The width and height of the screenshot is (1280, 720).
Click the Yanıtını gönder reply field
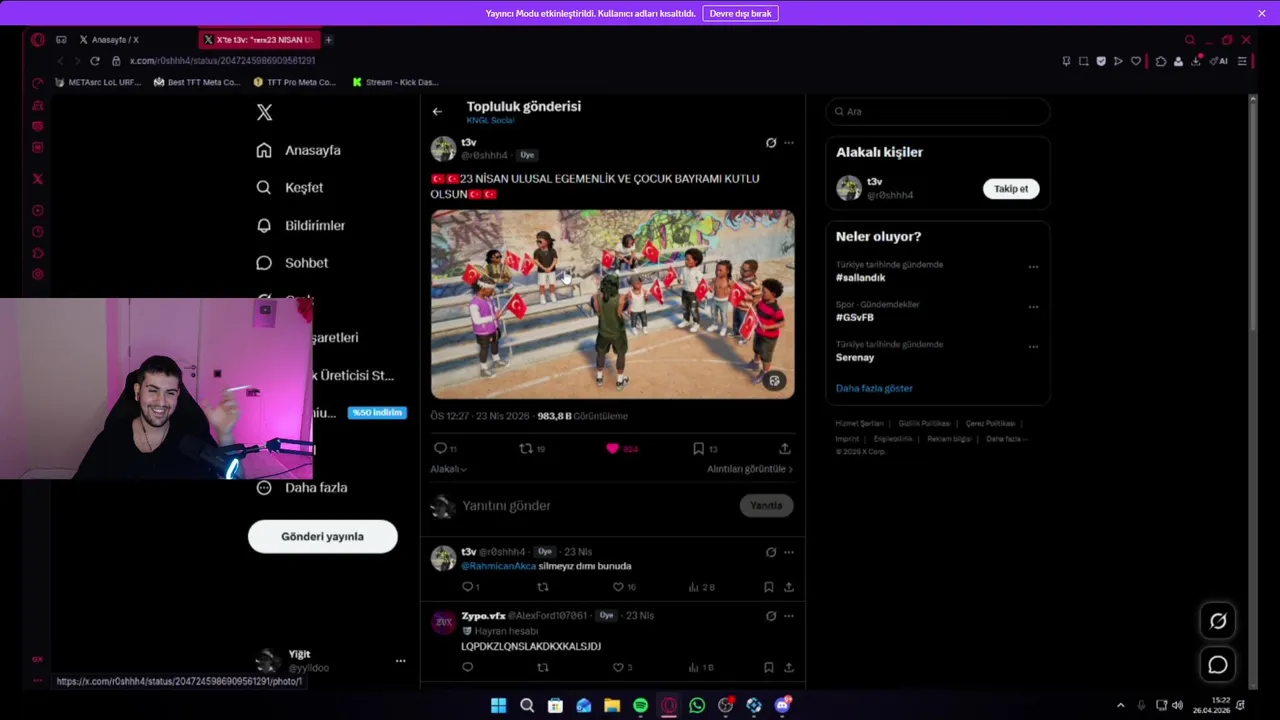tap(596, 506)
